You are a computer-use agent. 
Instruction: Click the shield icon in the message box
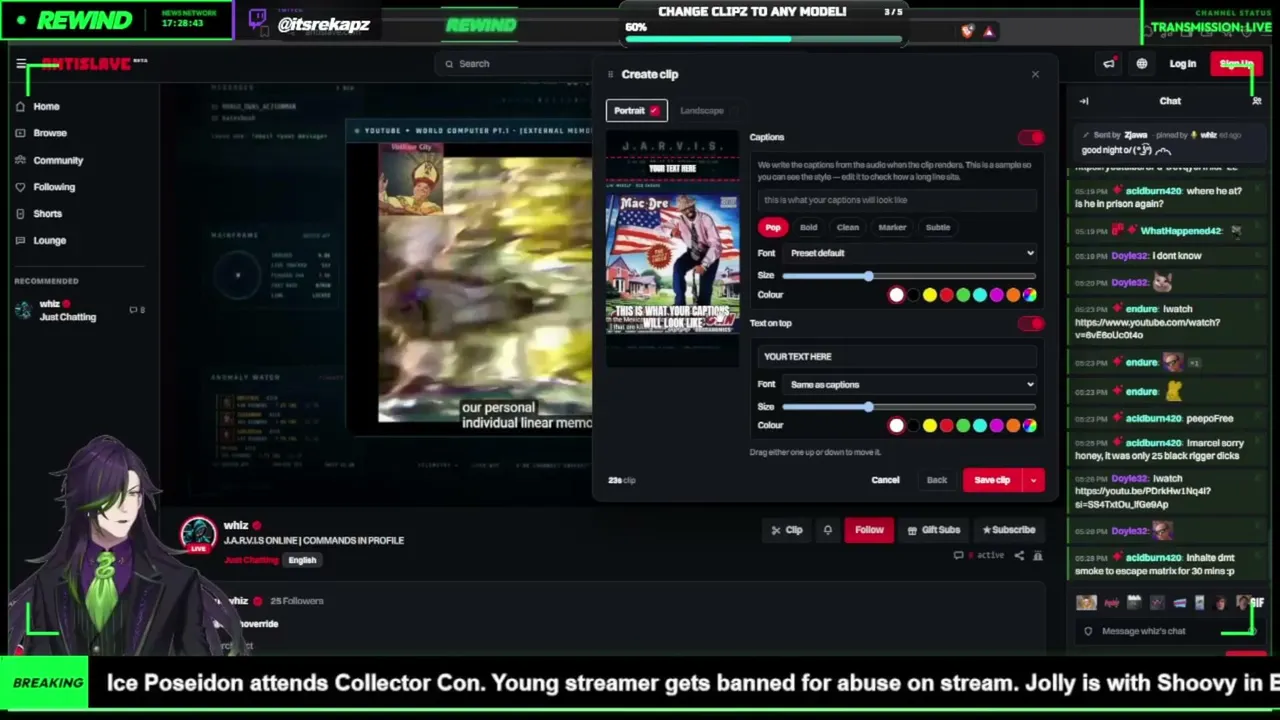pyautogui.click(x=1088, y=631)
